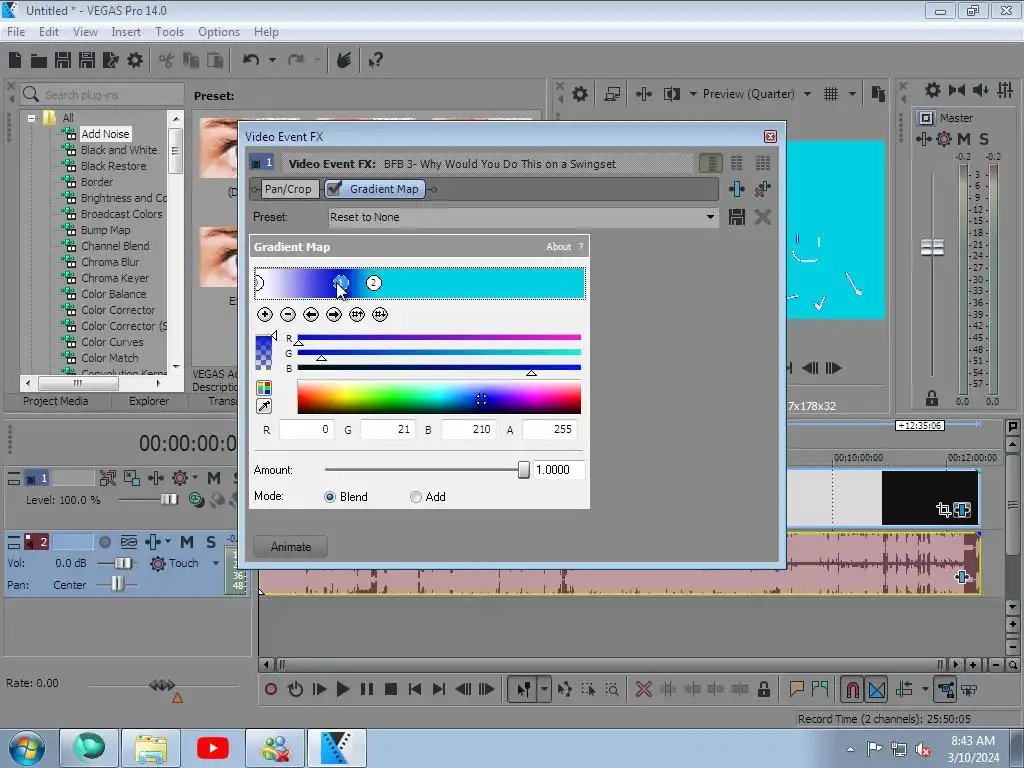Uncheck the Gradient Map effect checkbox

coord(334,189)
